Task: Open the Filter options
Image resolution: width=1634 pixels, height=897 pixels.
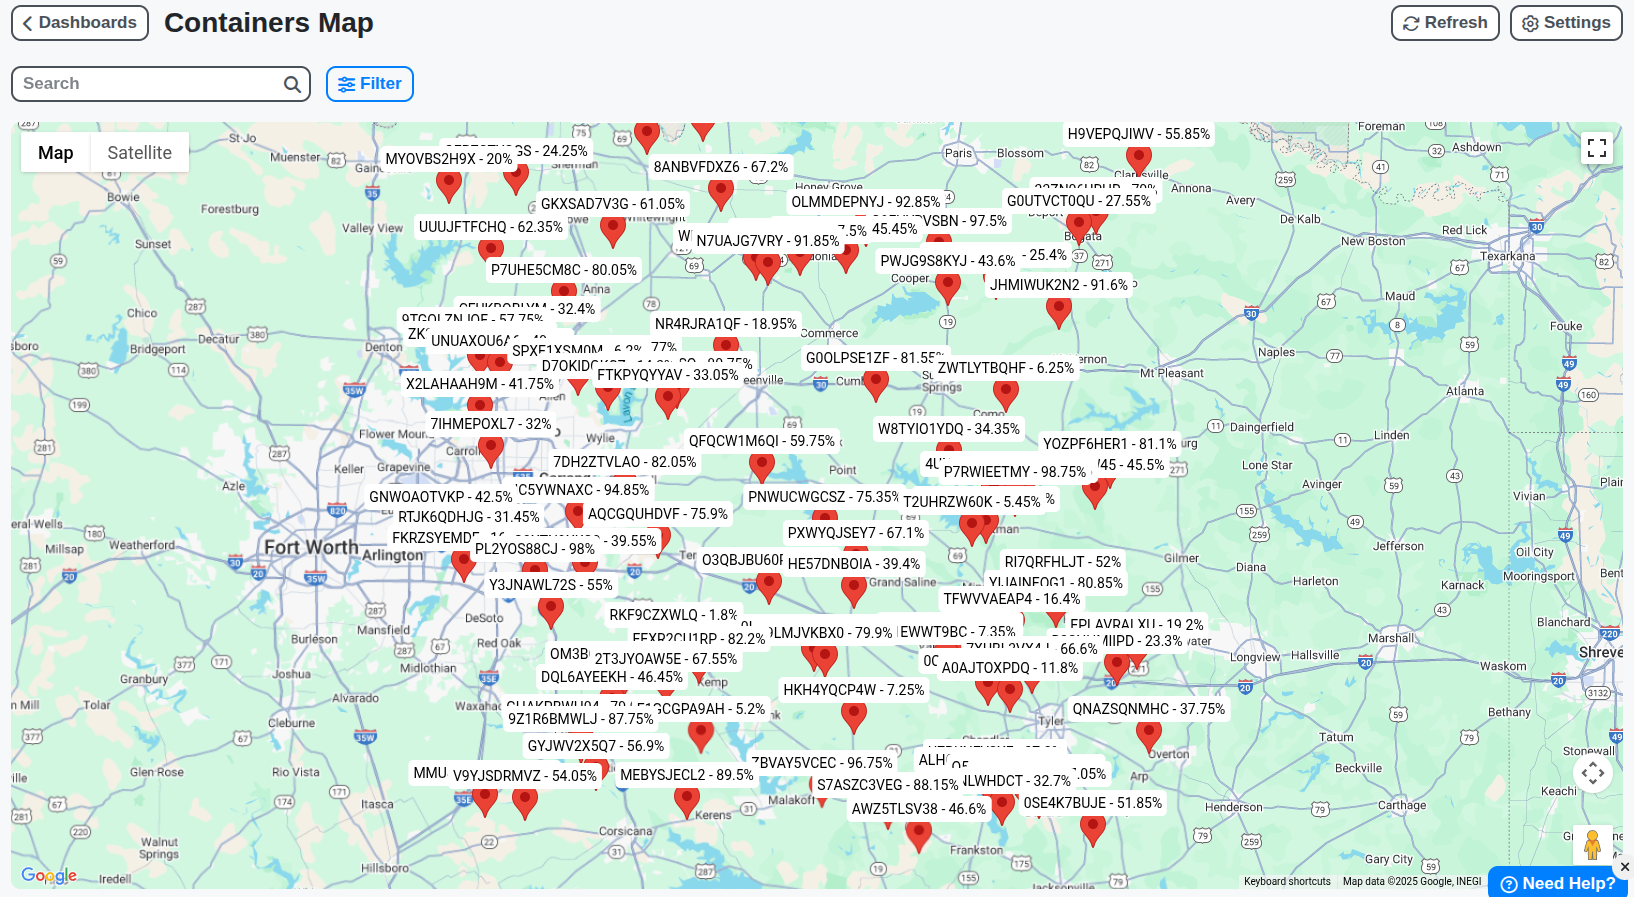Action: (x=370, y=84)
